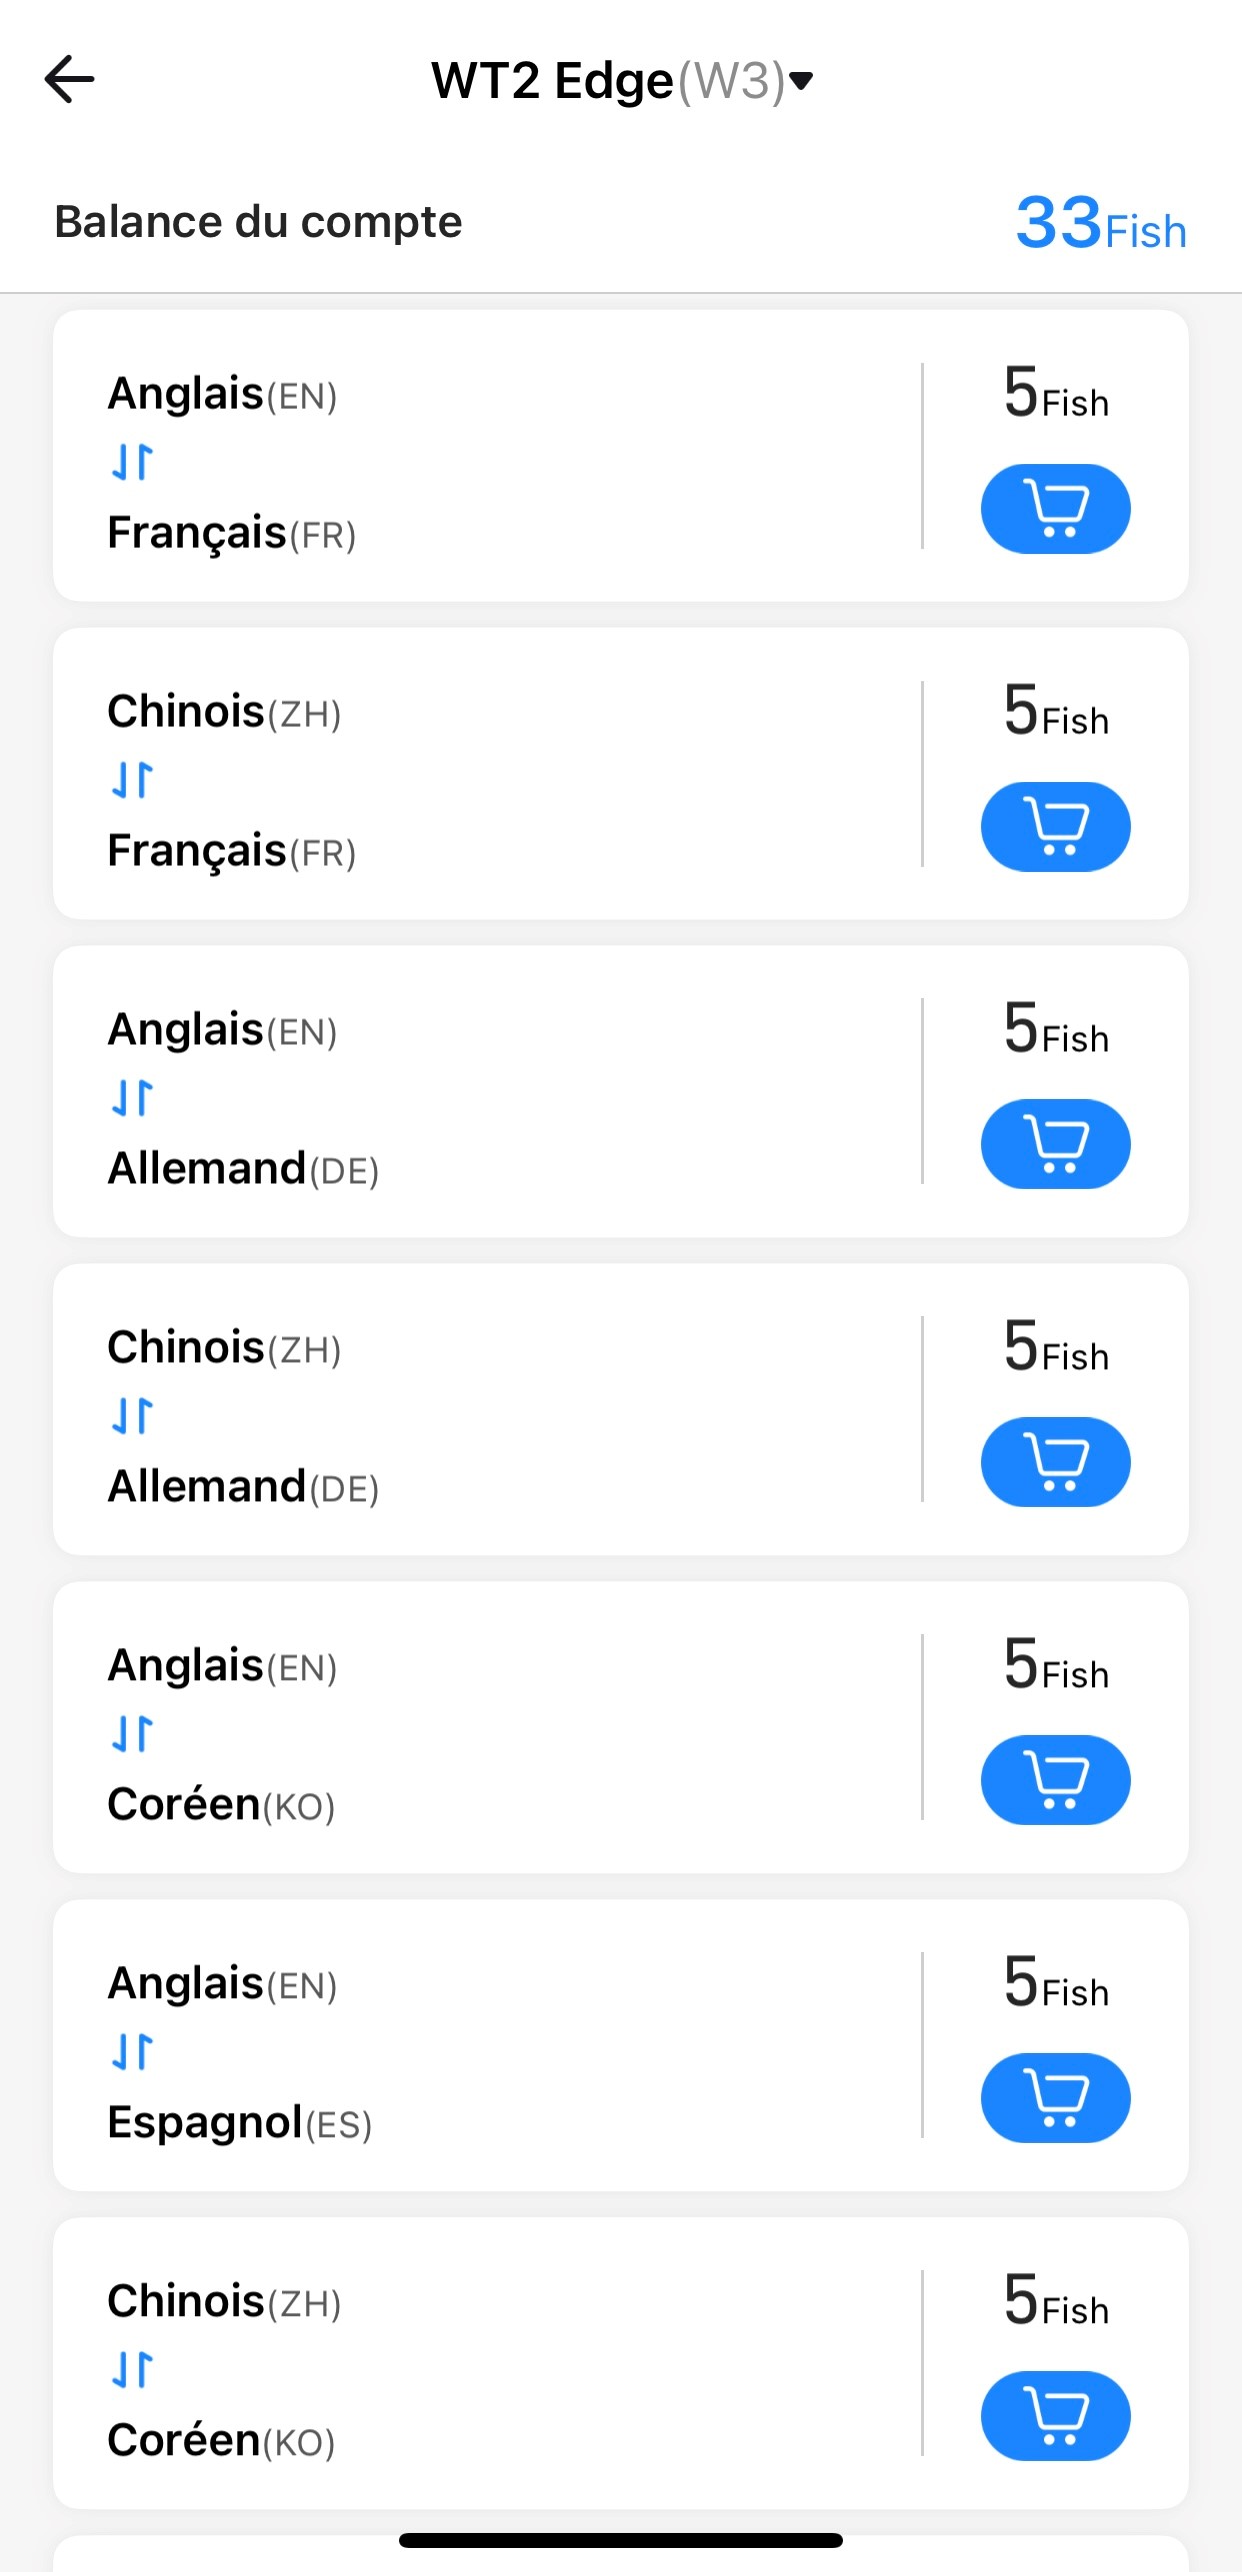Image resolution: width=1242 pixels, height=2572 pixels.
Task: Tap swap arrows between Chinois and Français
Action: click(x=132, y=780)
